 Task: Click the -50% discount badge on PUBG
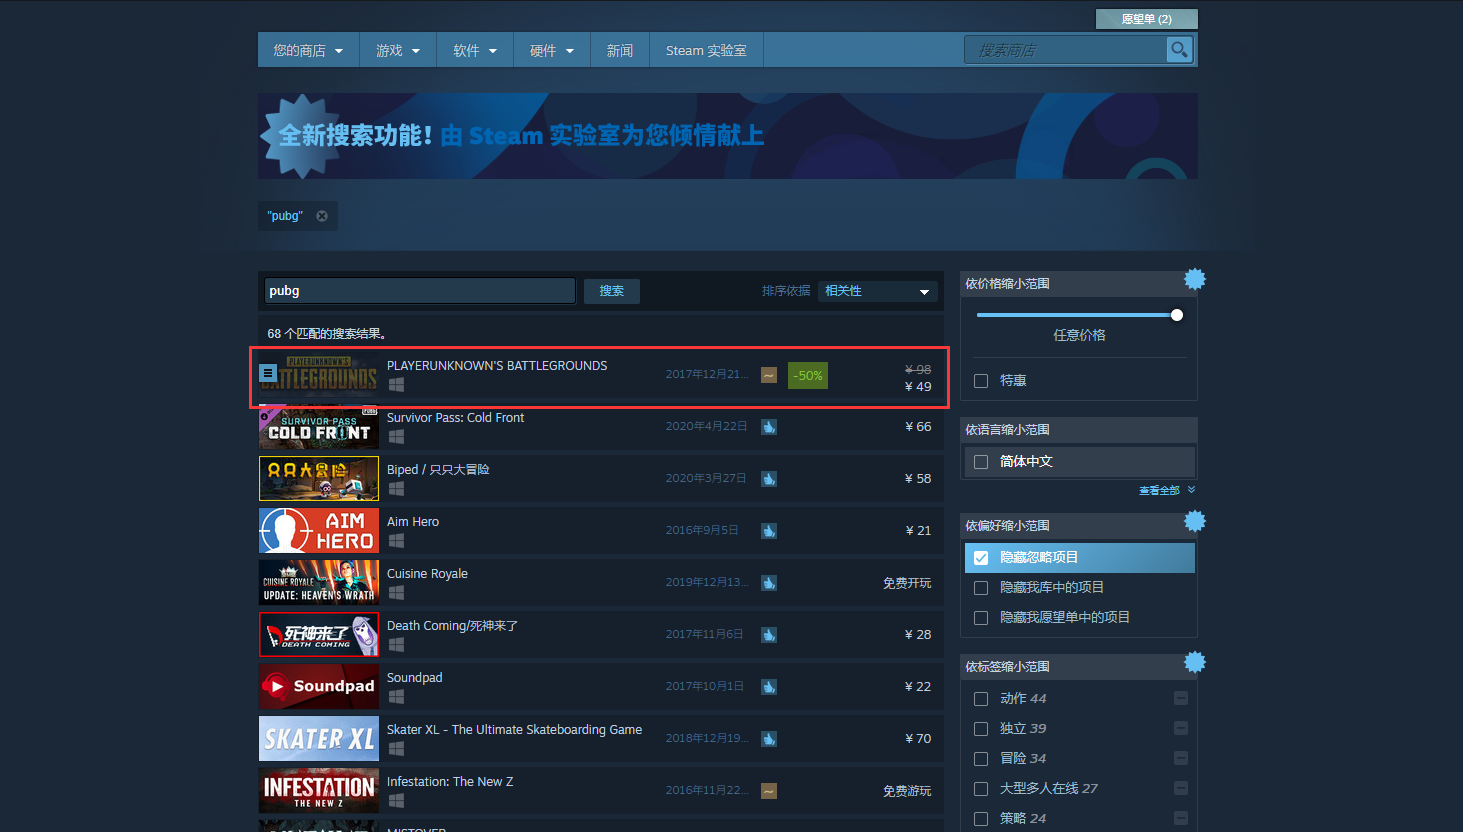[x=808, y=376]
